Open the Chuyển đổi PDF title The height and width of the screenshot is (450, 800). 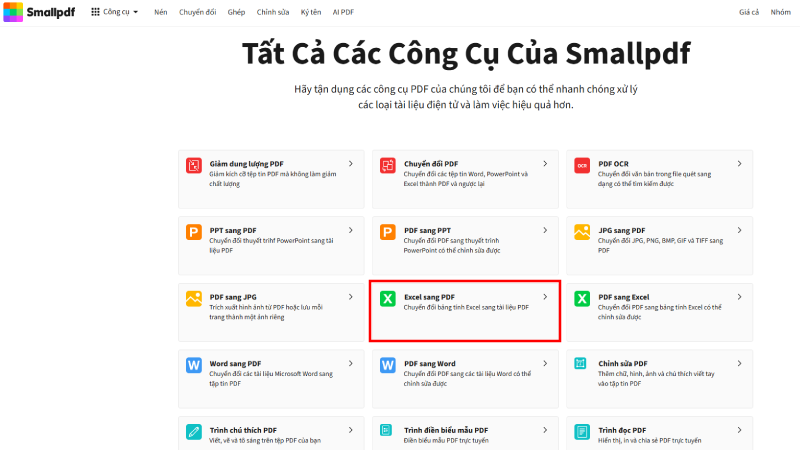click(x=431, y=164)
